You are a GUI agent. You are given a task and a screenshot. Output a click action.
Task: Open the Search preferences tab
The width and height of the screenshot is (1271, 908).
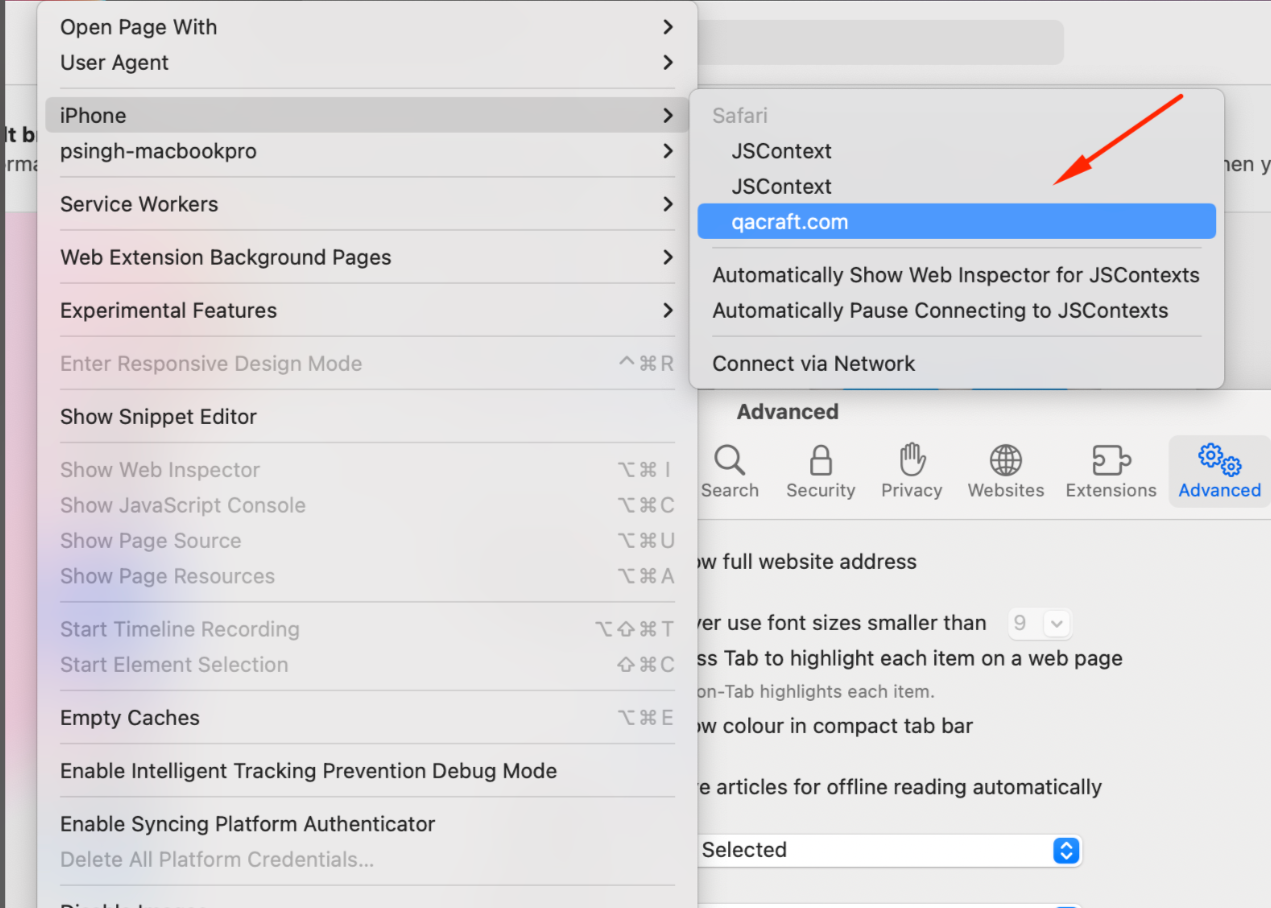tap(729, 470)
